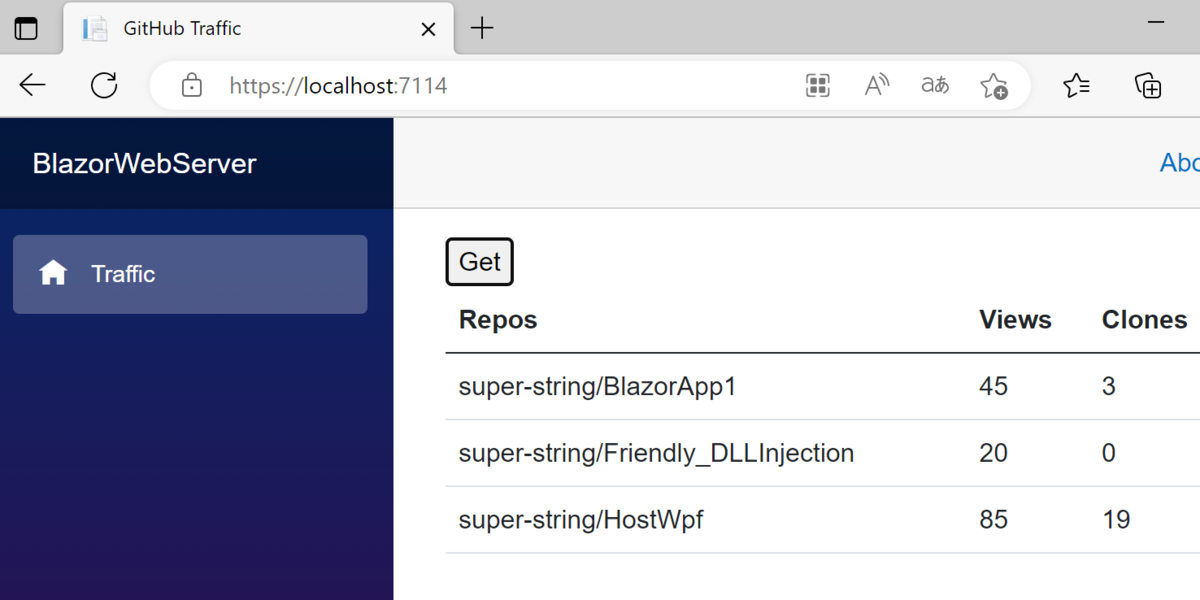Open a new browser tab
The height and width of the screenshot is (600, 1200).
point(483,28)
